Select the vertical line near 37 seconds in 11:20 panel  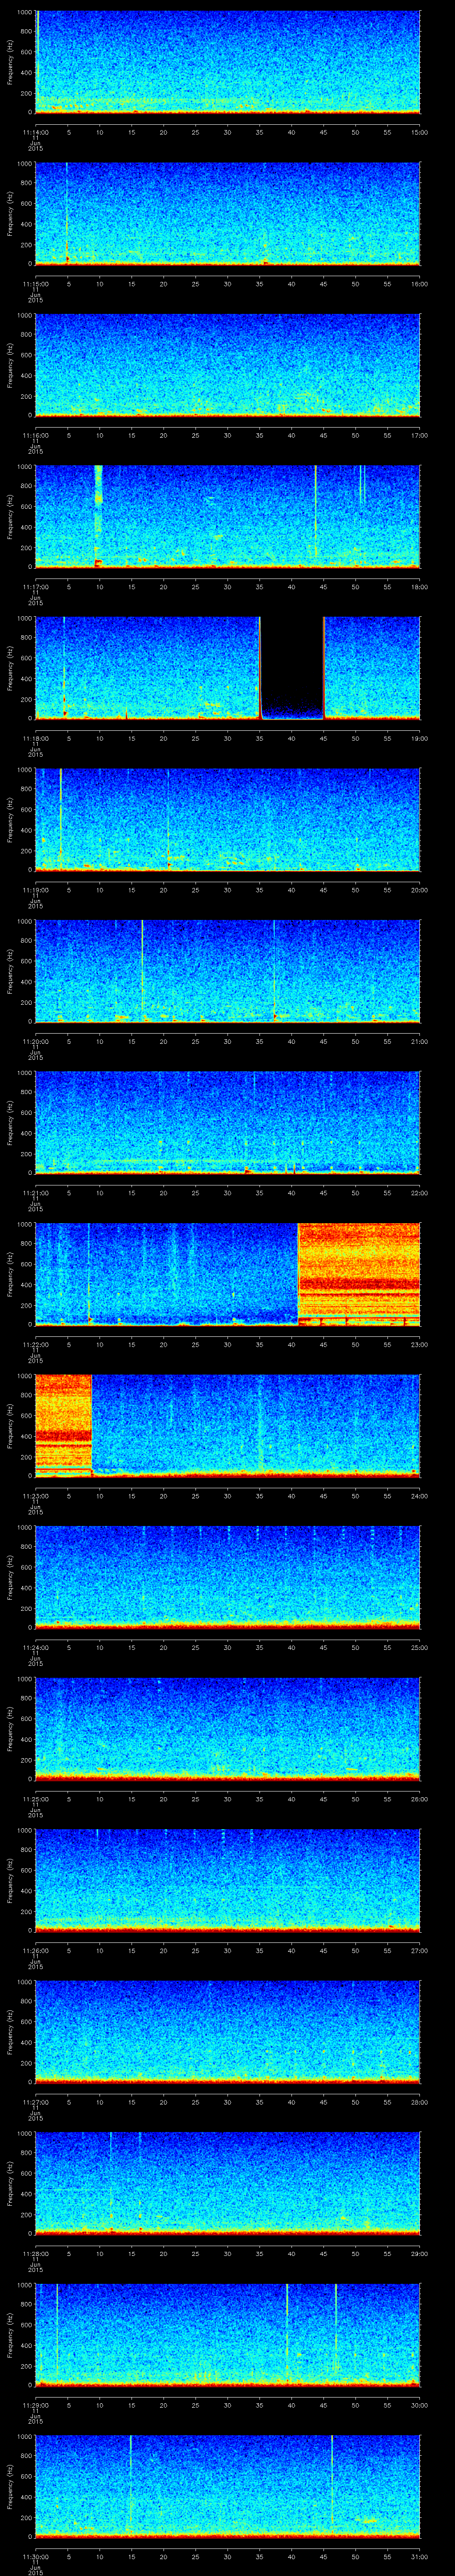pos(274,968)
